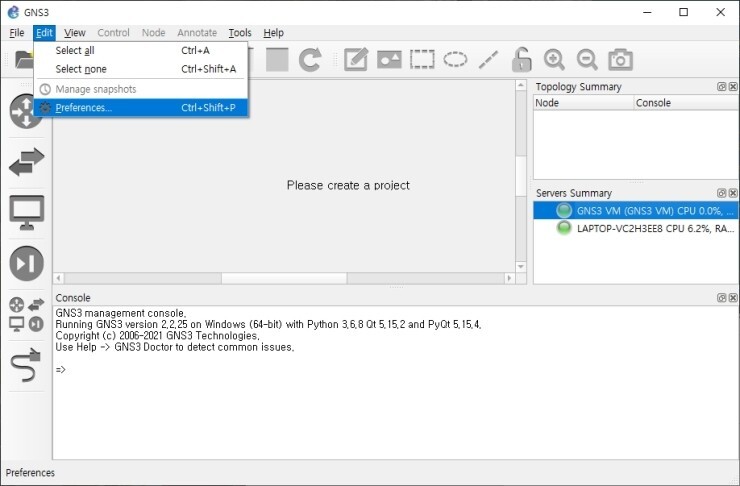Click the Console column header in Topology Summary

click(x=686, y=103)
